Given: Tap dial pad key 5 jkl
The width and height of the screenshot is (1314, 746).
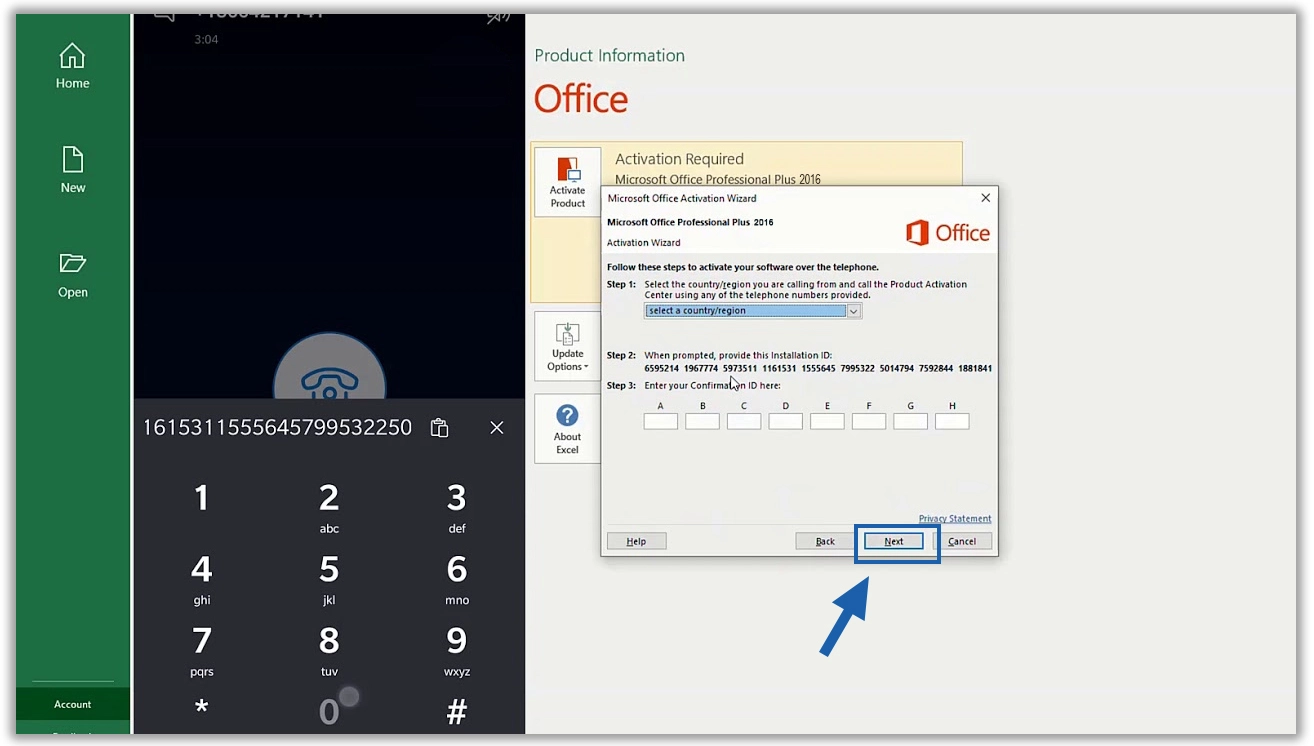Looking at the screenshot, I should point(329,580).
